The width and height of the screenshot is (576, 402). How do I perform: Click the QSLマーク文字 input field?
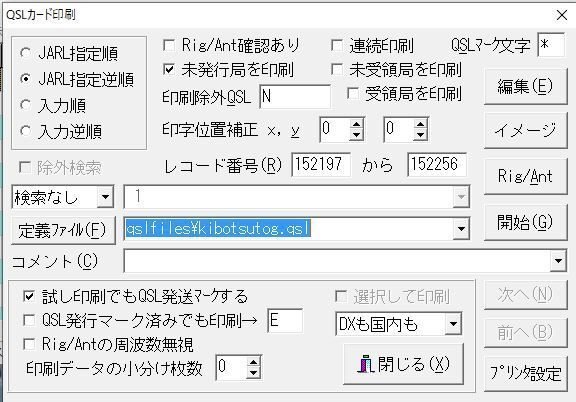click(x=551, y=45)
